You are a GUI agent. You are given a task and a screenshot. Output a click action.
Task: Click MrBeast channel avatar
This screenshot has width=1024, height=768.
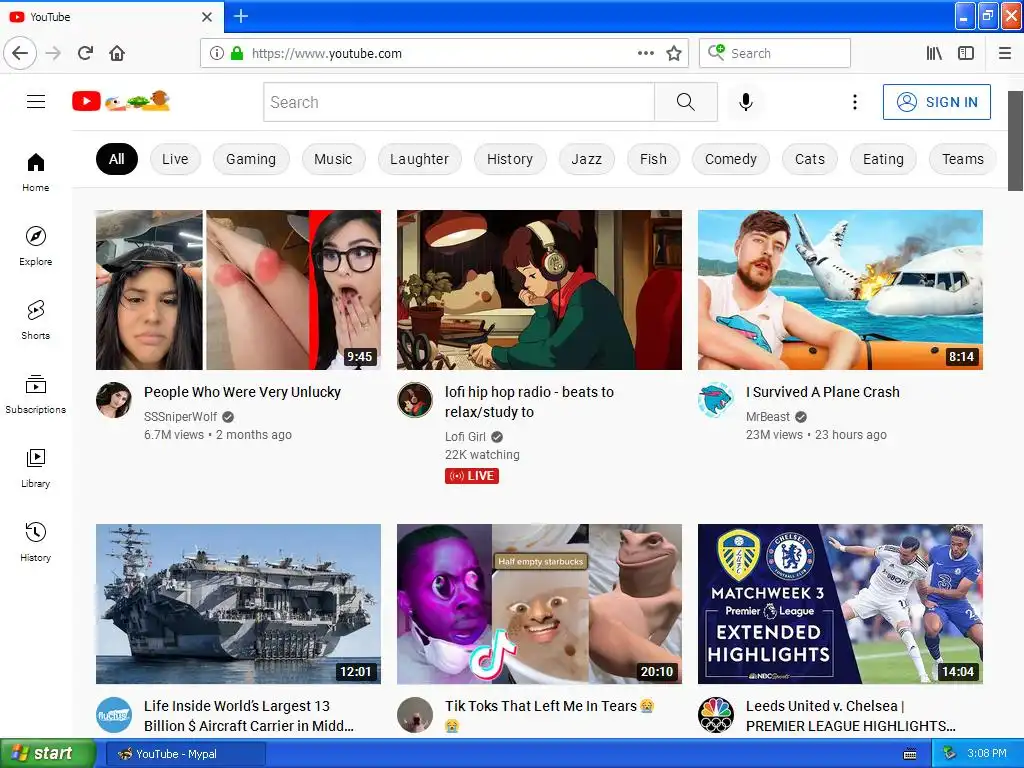716,400
